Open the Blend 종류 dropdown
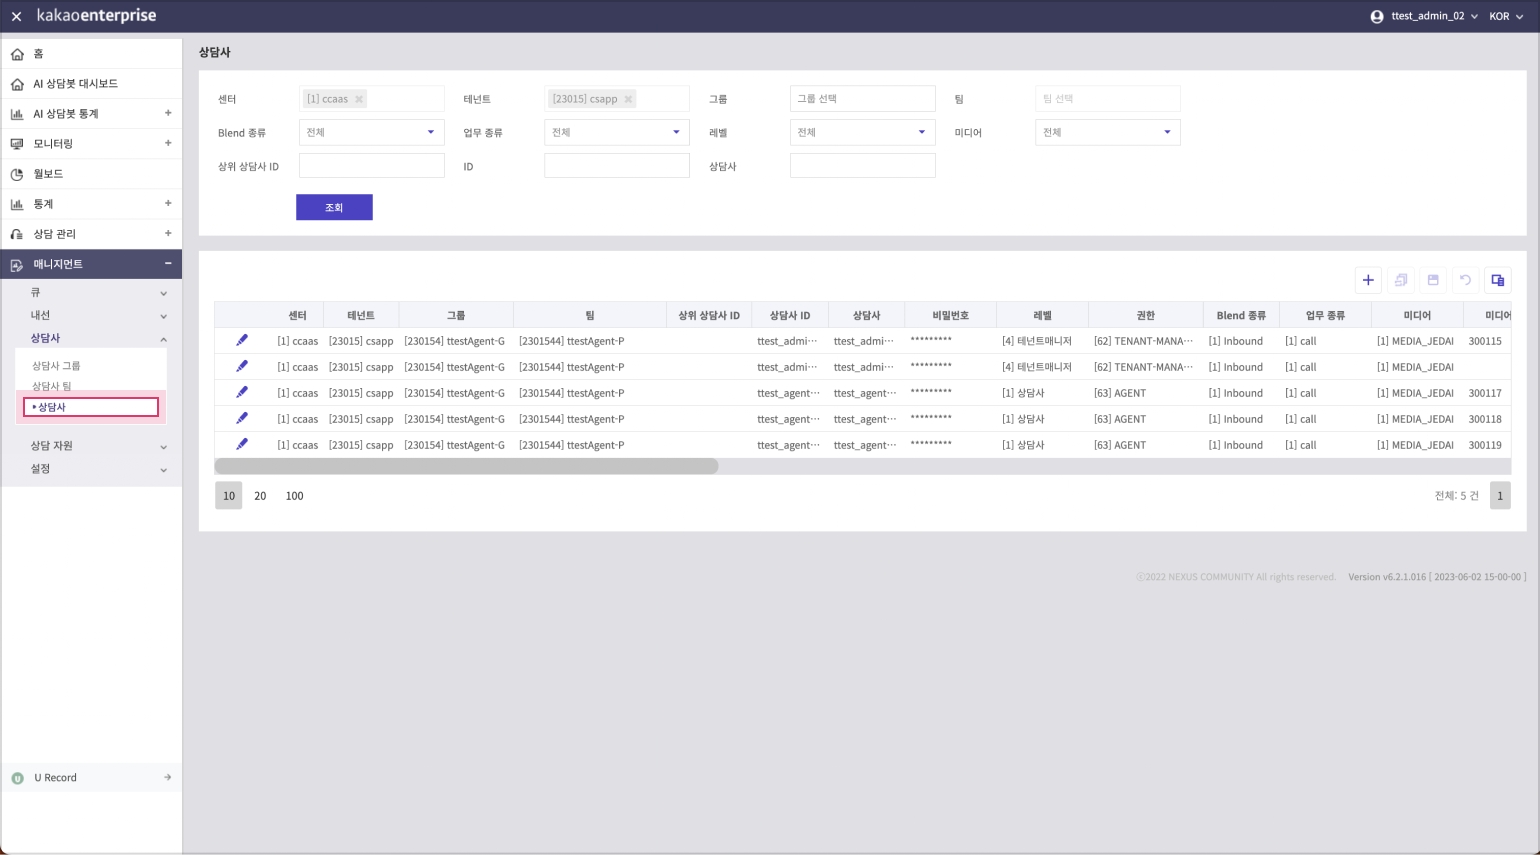Screen dimensions: 1540x855 pyautogui.click(x=371, y=132)
